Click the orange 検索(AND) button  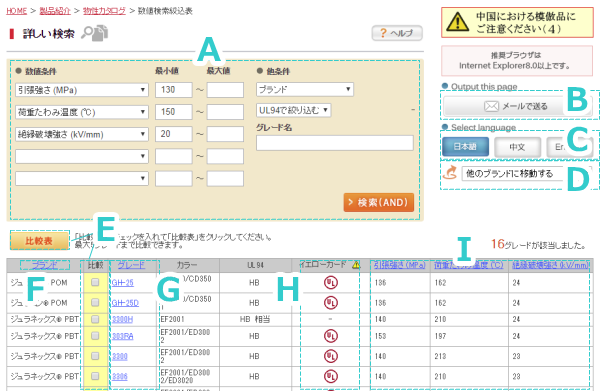(379, 202)
